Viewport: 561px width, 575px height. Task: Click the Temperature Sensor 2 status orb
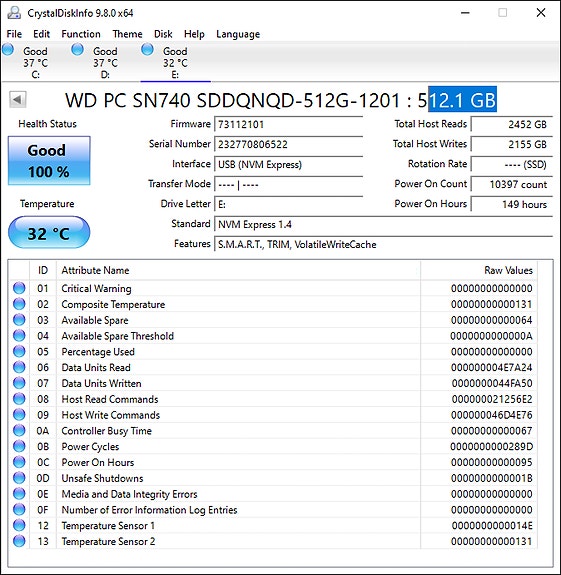pos(19,541)
